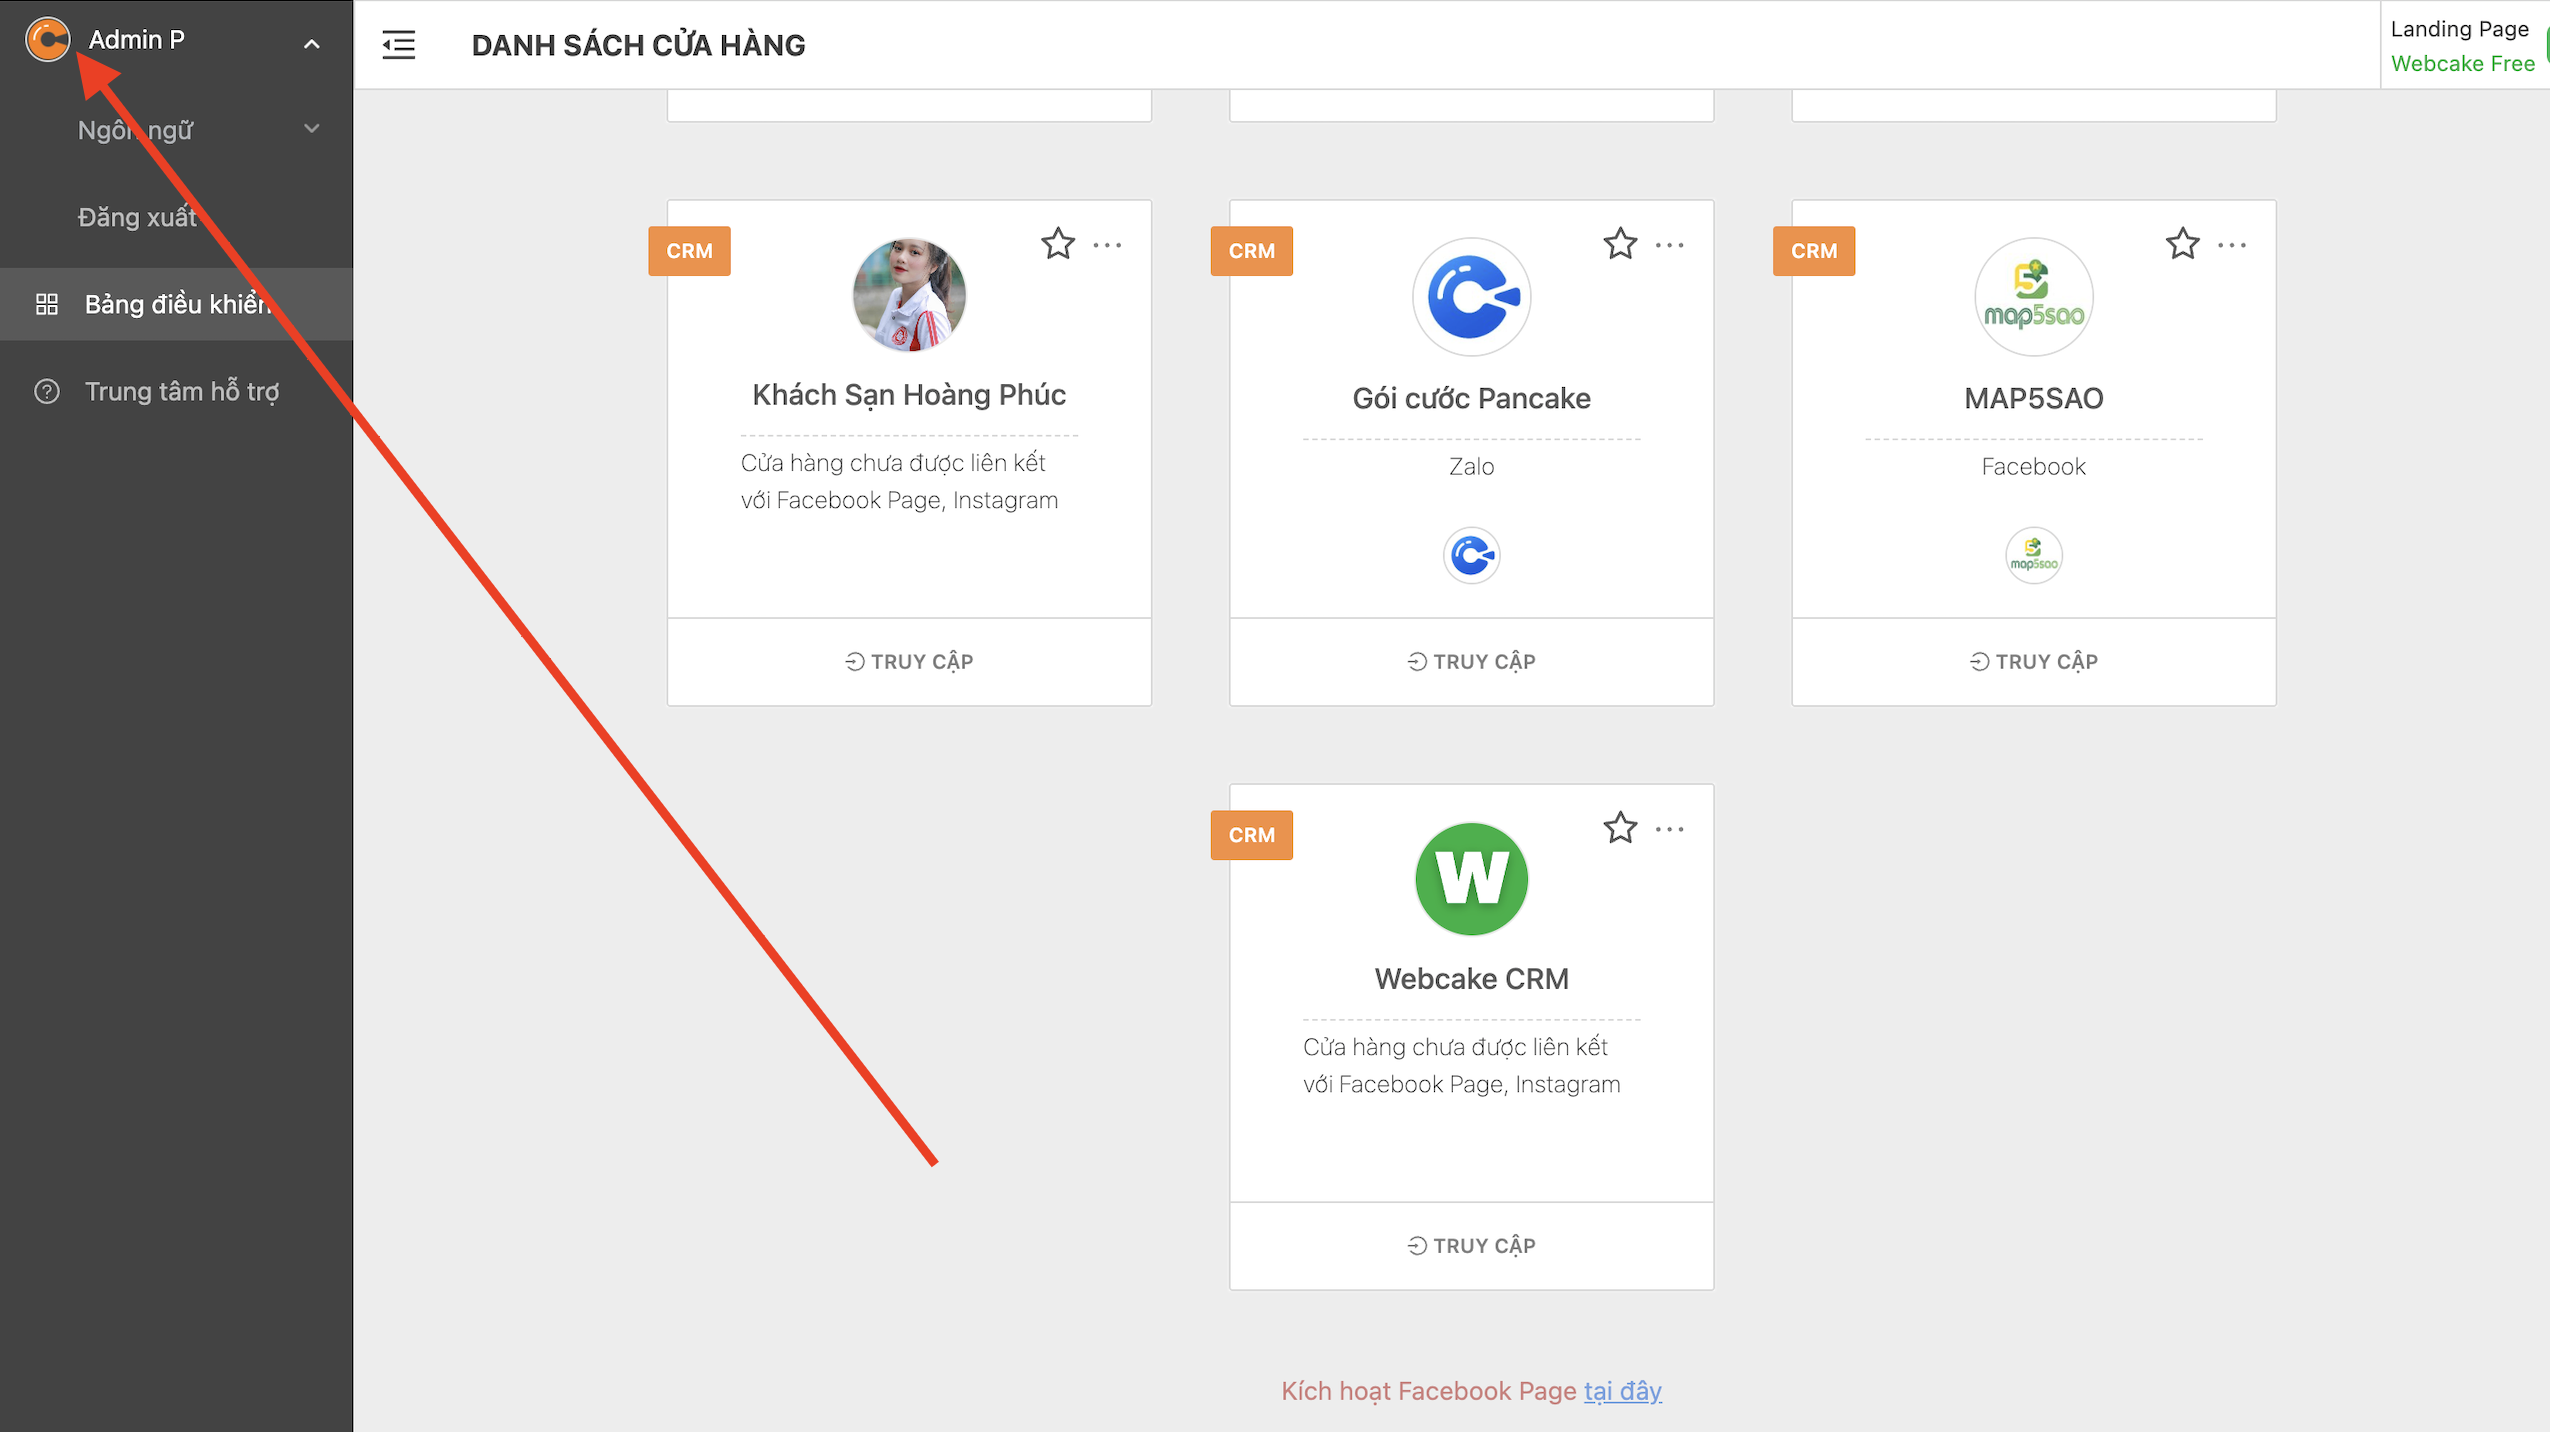Image resolution: width=2550 pixels, height=1432 pixels.
Task: Star the Gói cước Pancake shop
Action: pyautogui.click(x=1619, y=244)
